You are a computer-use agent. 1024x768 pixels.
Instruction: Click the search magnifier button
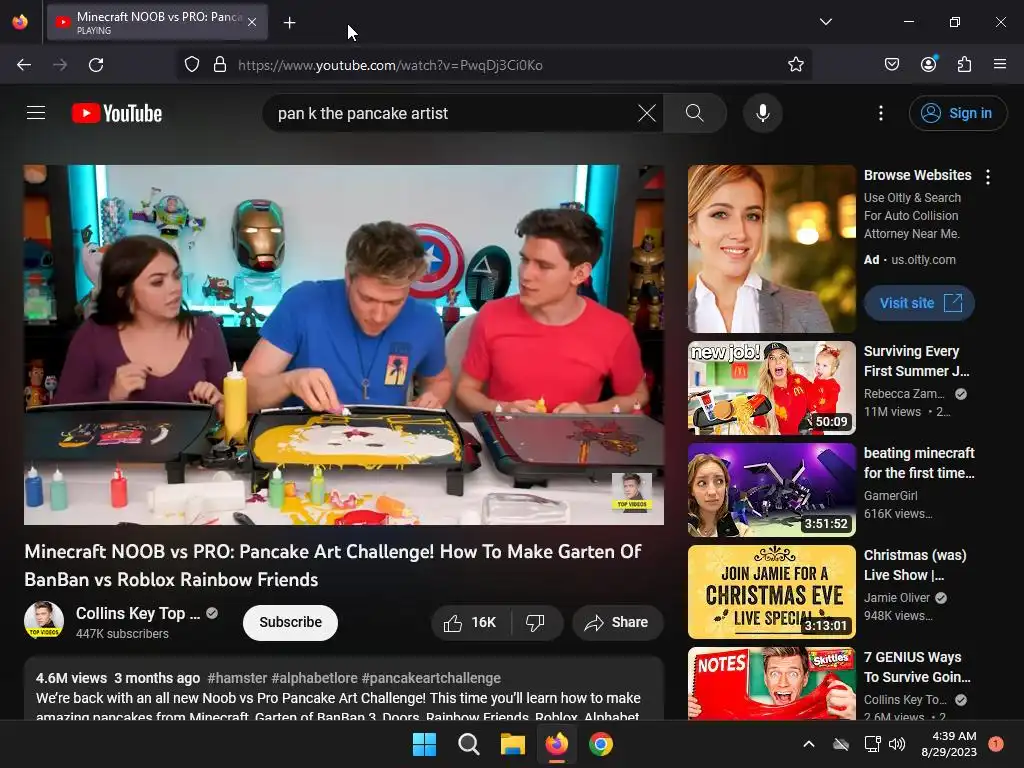695,113
